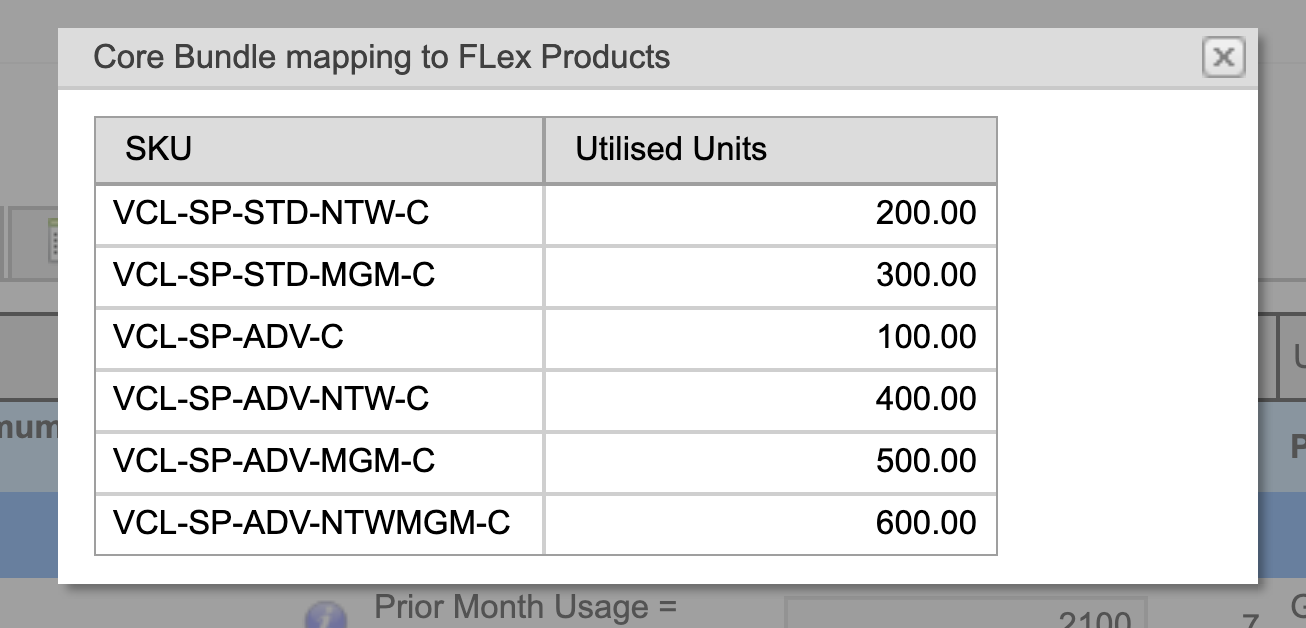This screenshot has width=1306, height=628.
Task: Click the Utilised Units column header
Action: pos(671,150)
